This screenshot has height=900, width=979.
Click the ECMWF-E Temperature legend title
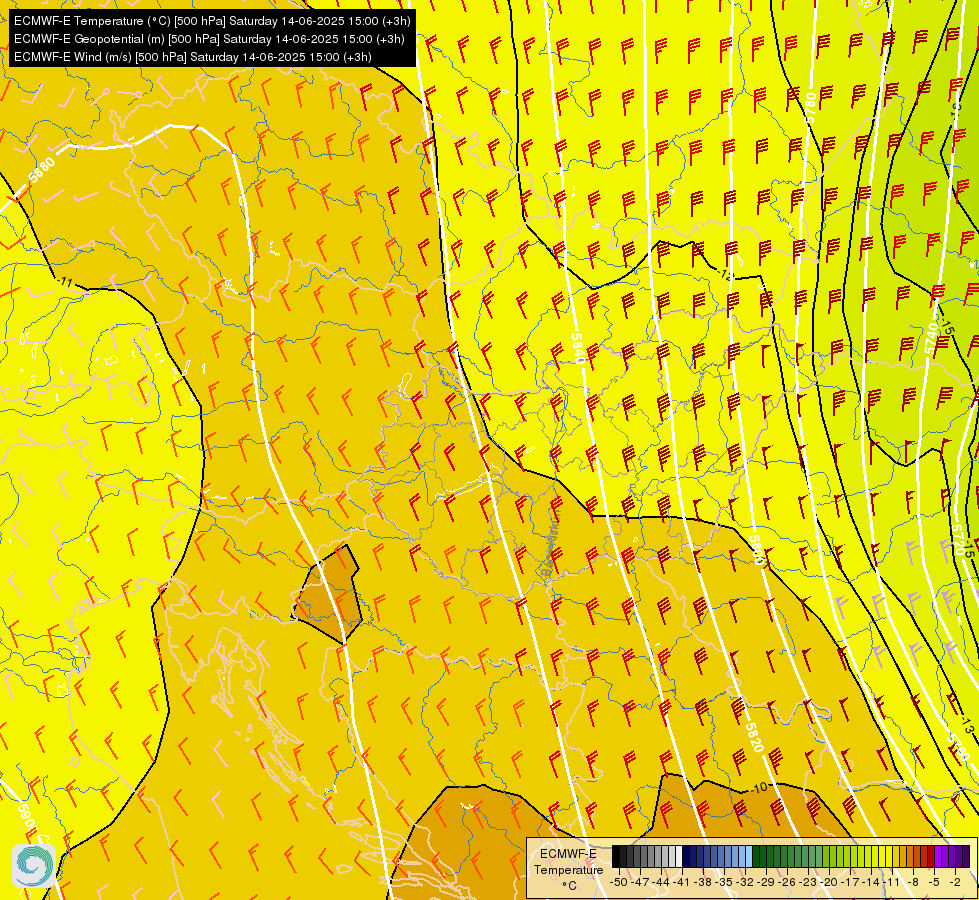[568, 861]
